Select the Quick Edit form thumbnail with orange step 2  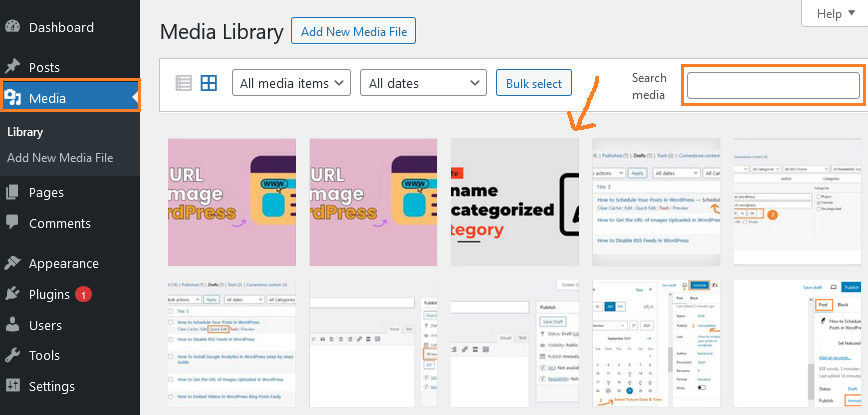[798, 202]
